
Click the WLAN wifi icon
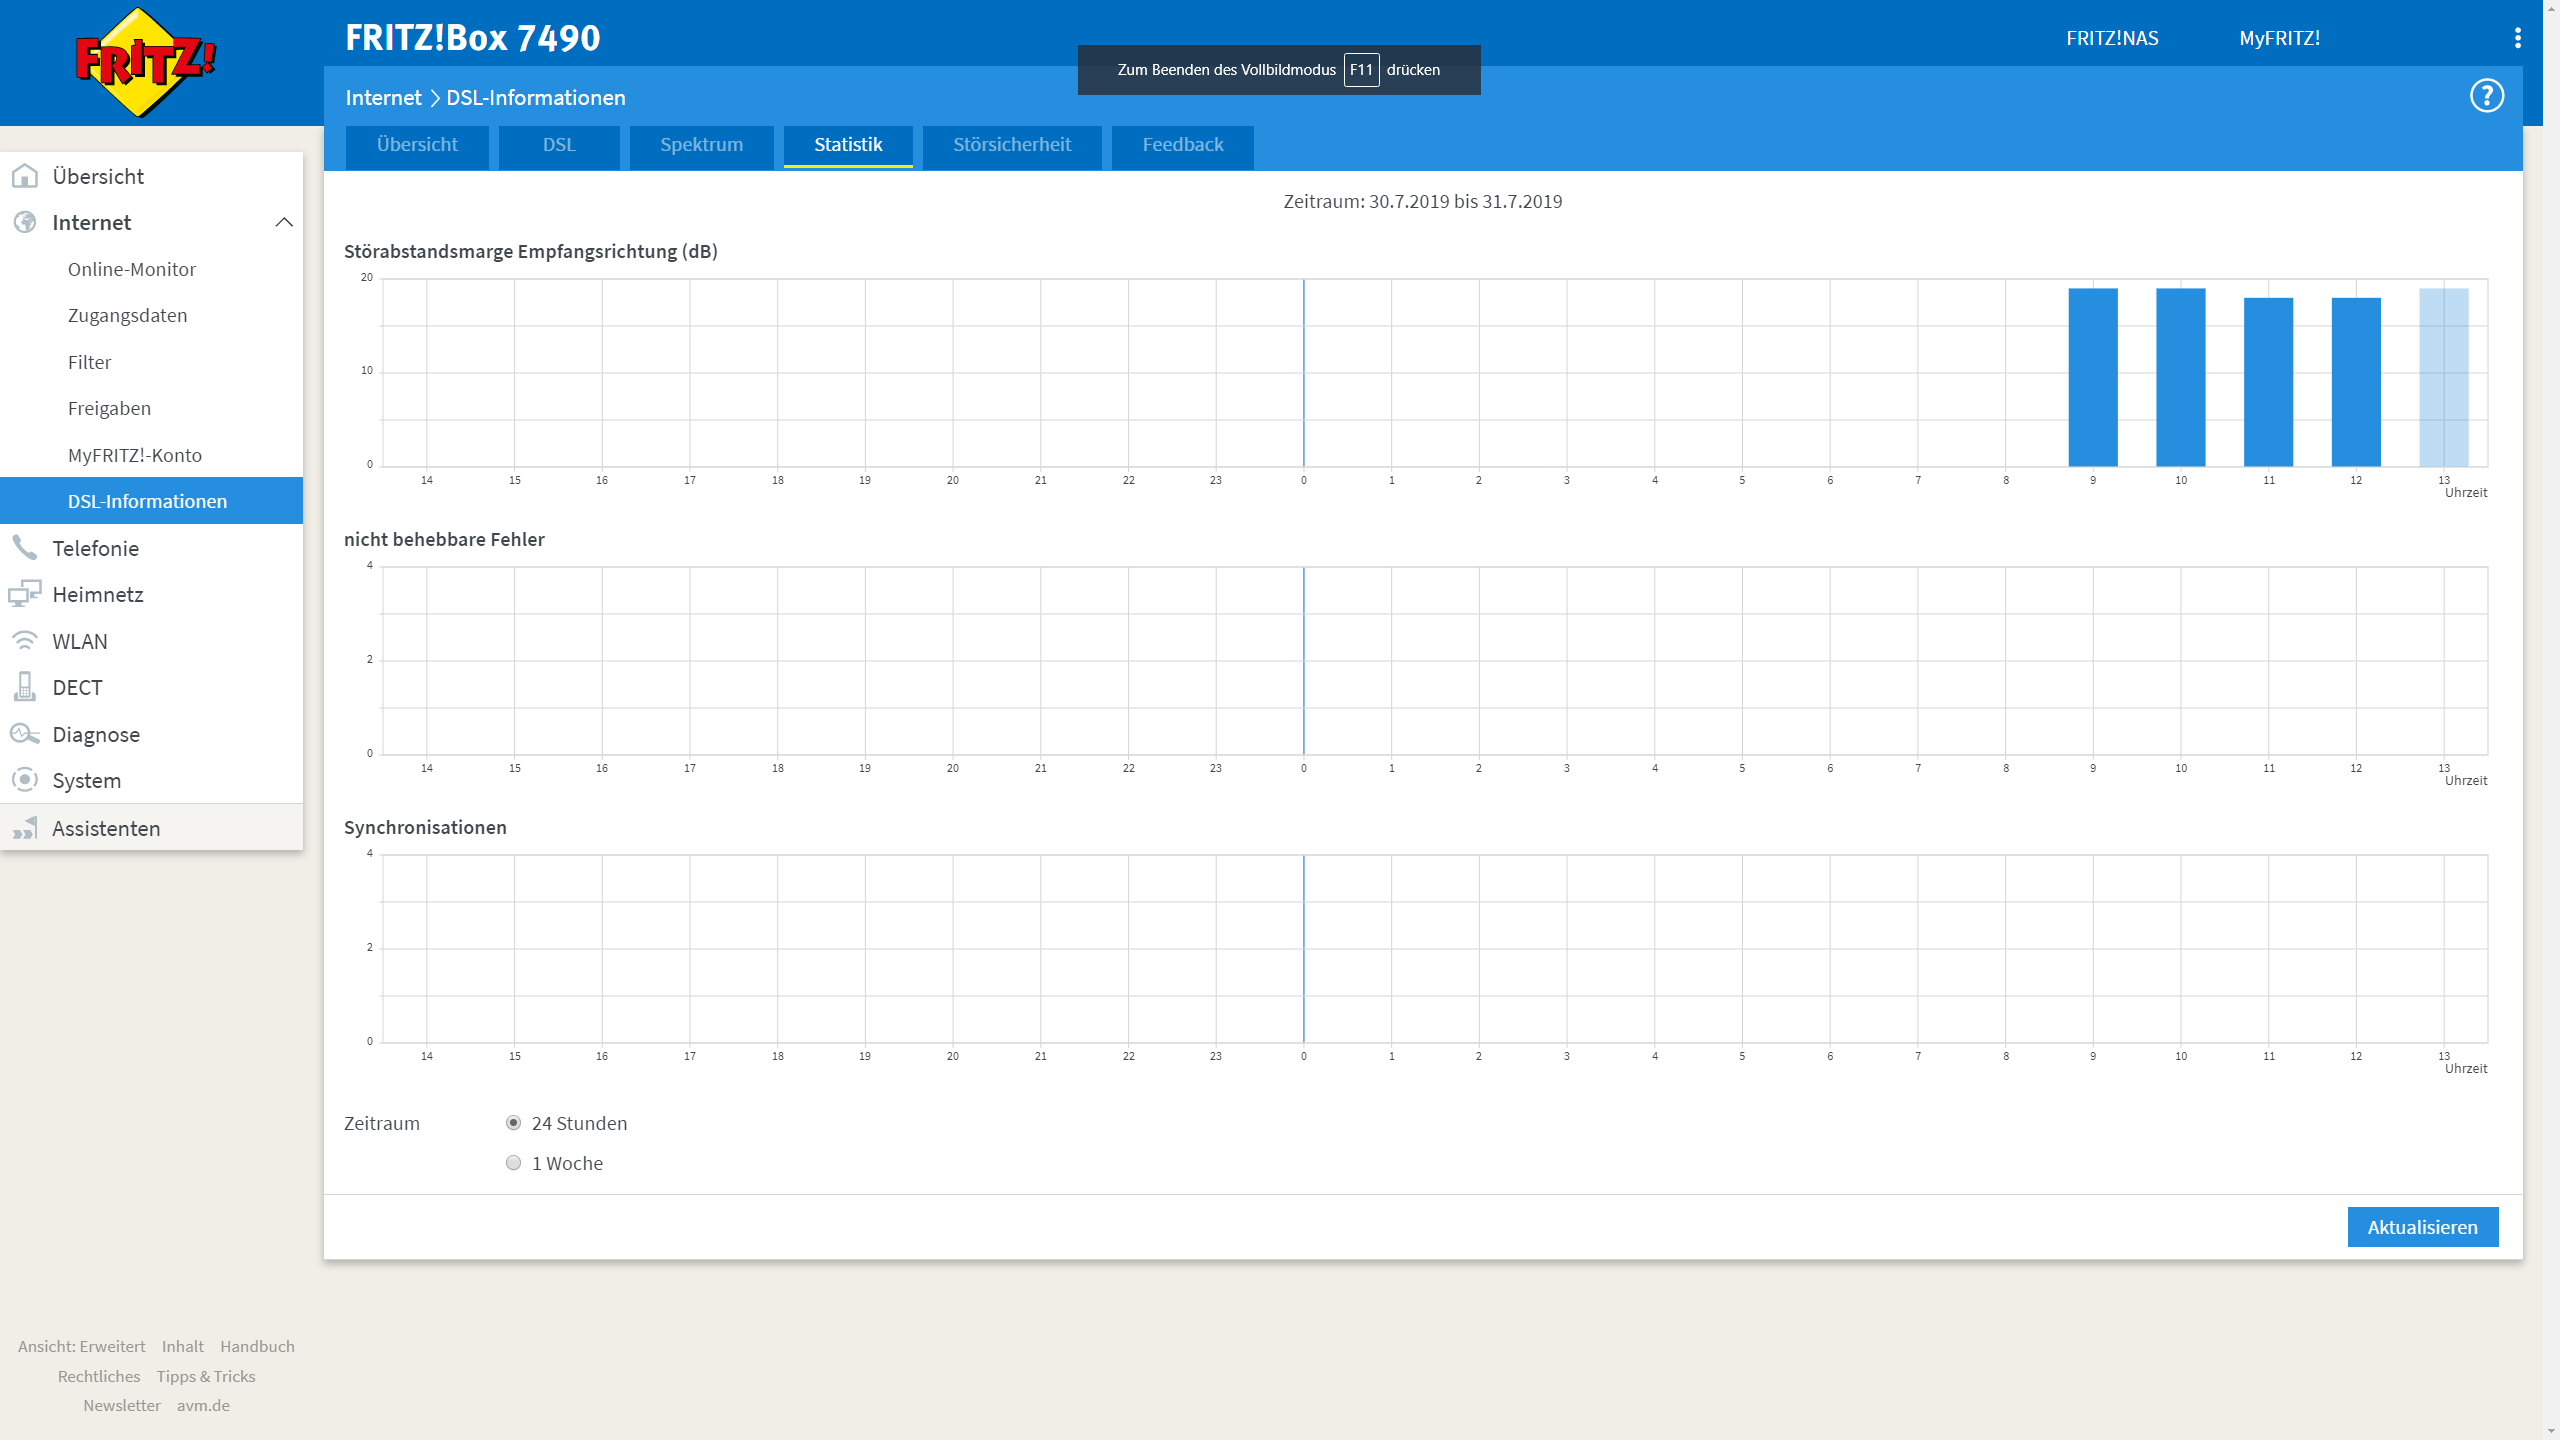coord(25,641)
